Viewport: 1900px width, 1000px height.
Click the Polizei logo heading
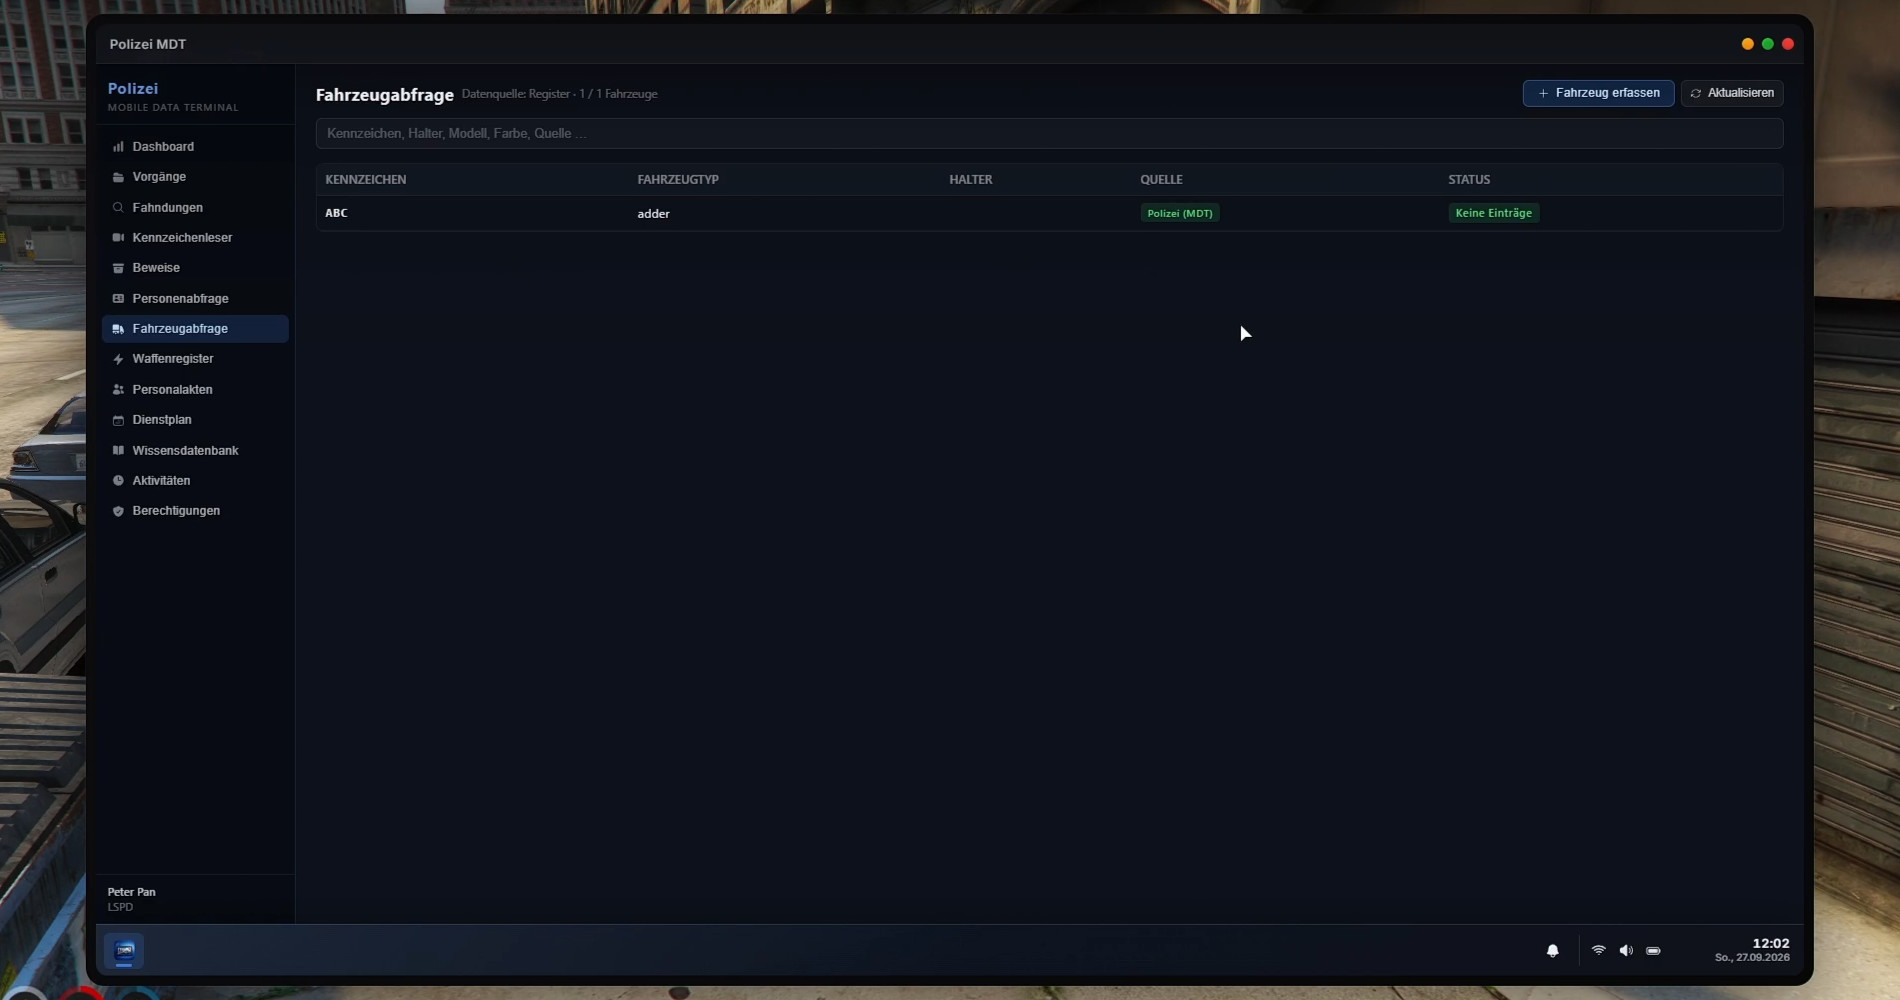tap(133, 88)
